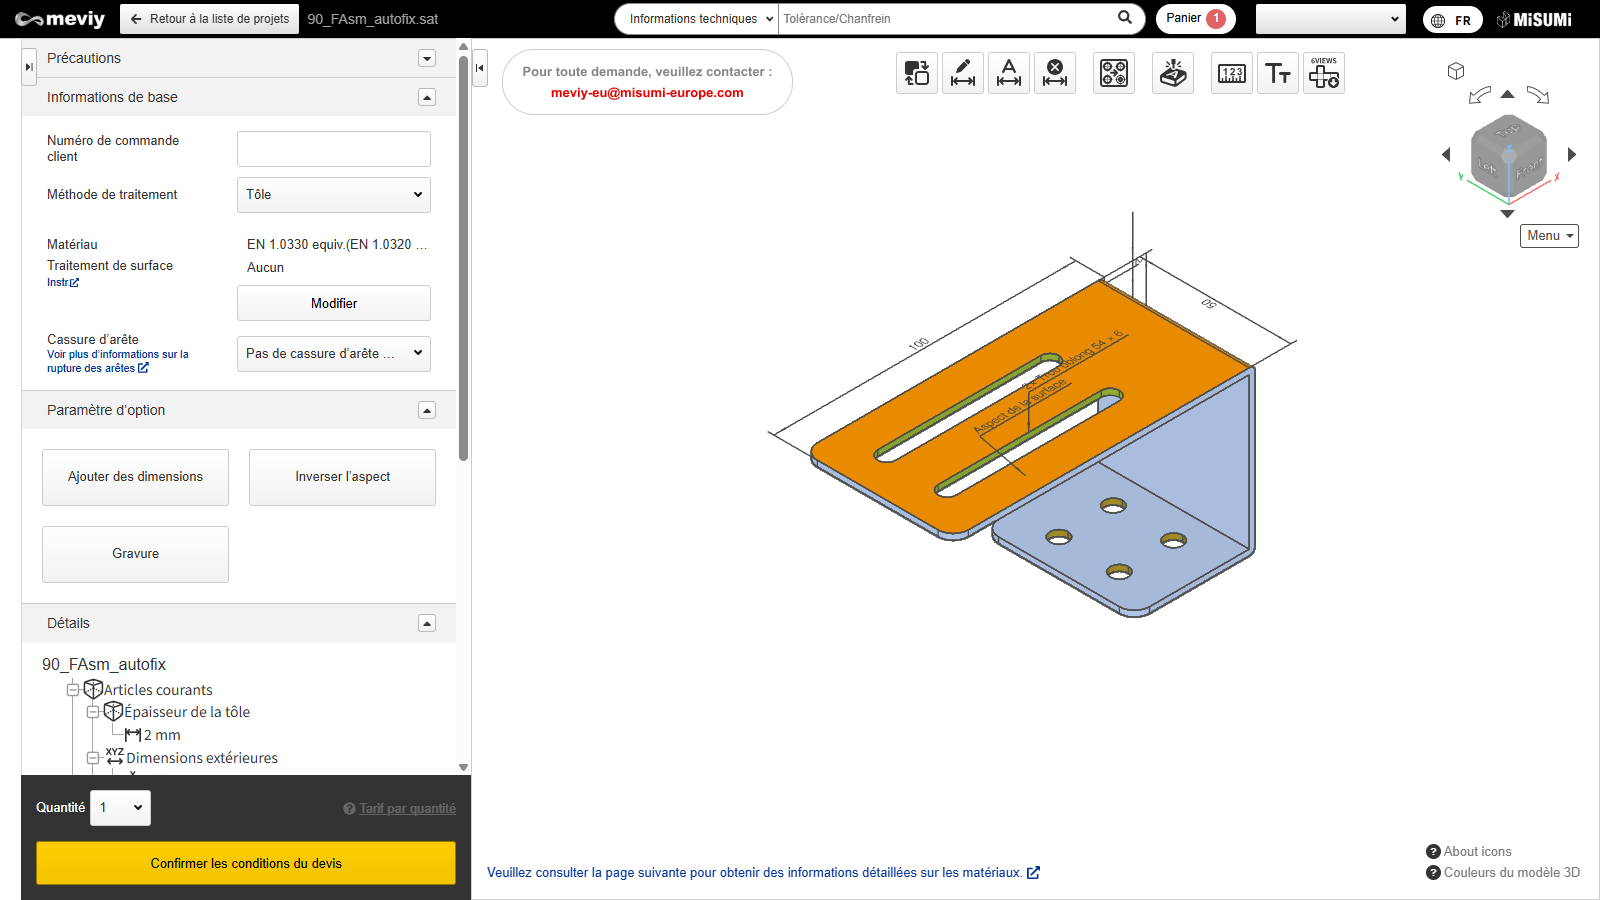1600x900 pixels.
Task: Open the Méthode de traitement dropdown
Action: [x=333, y=195]
